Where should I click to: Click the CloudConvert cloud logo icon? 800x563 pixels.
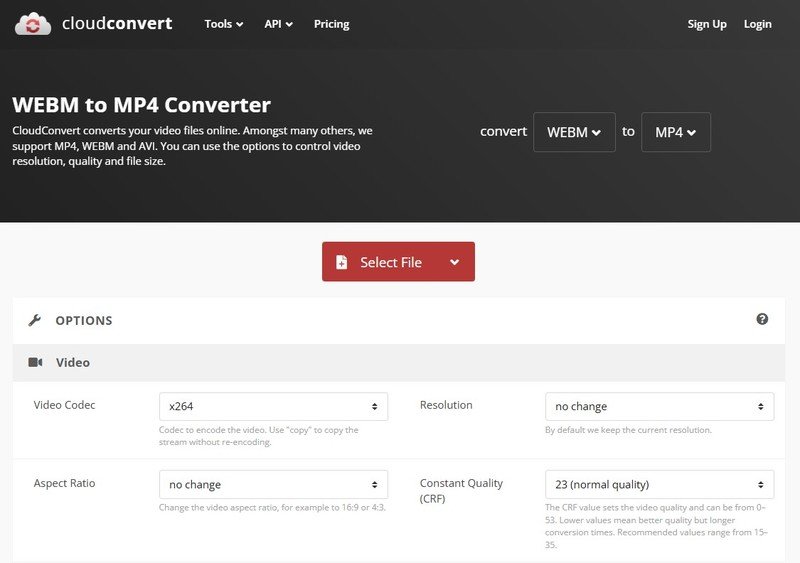33,24
